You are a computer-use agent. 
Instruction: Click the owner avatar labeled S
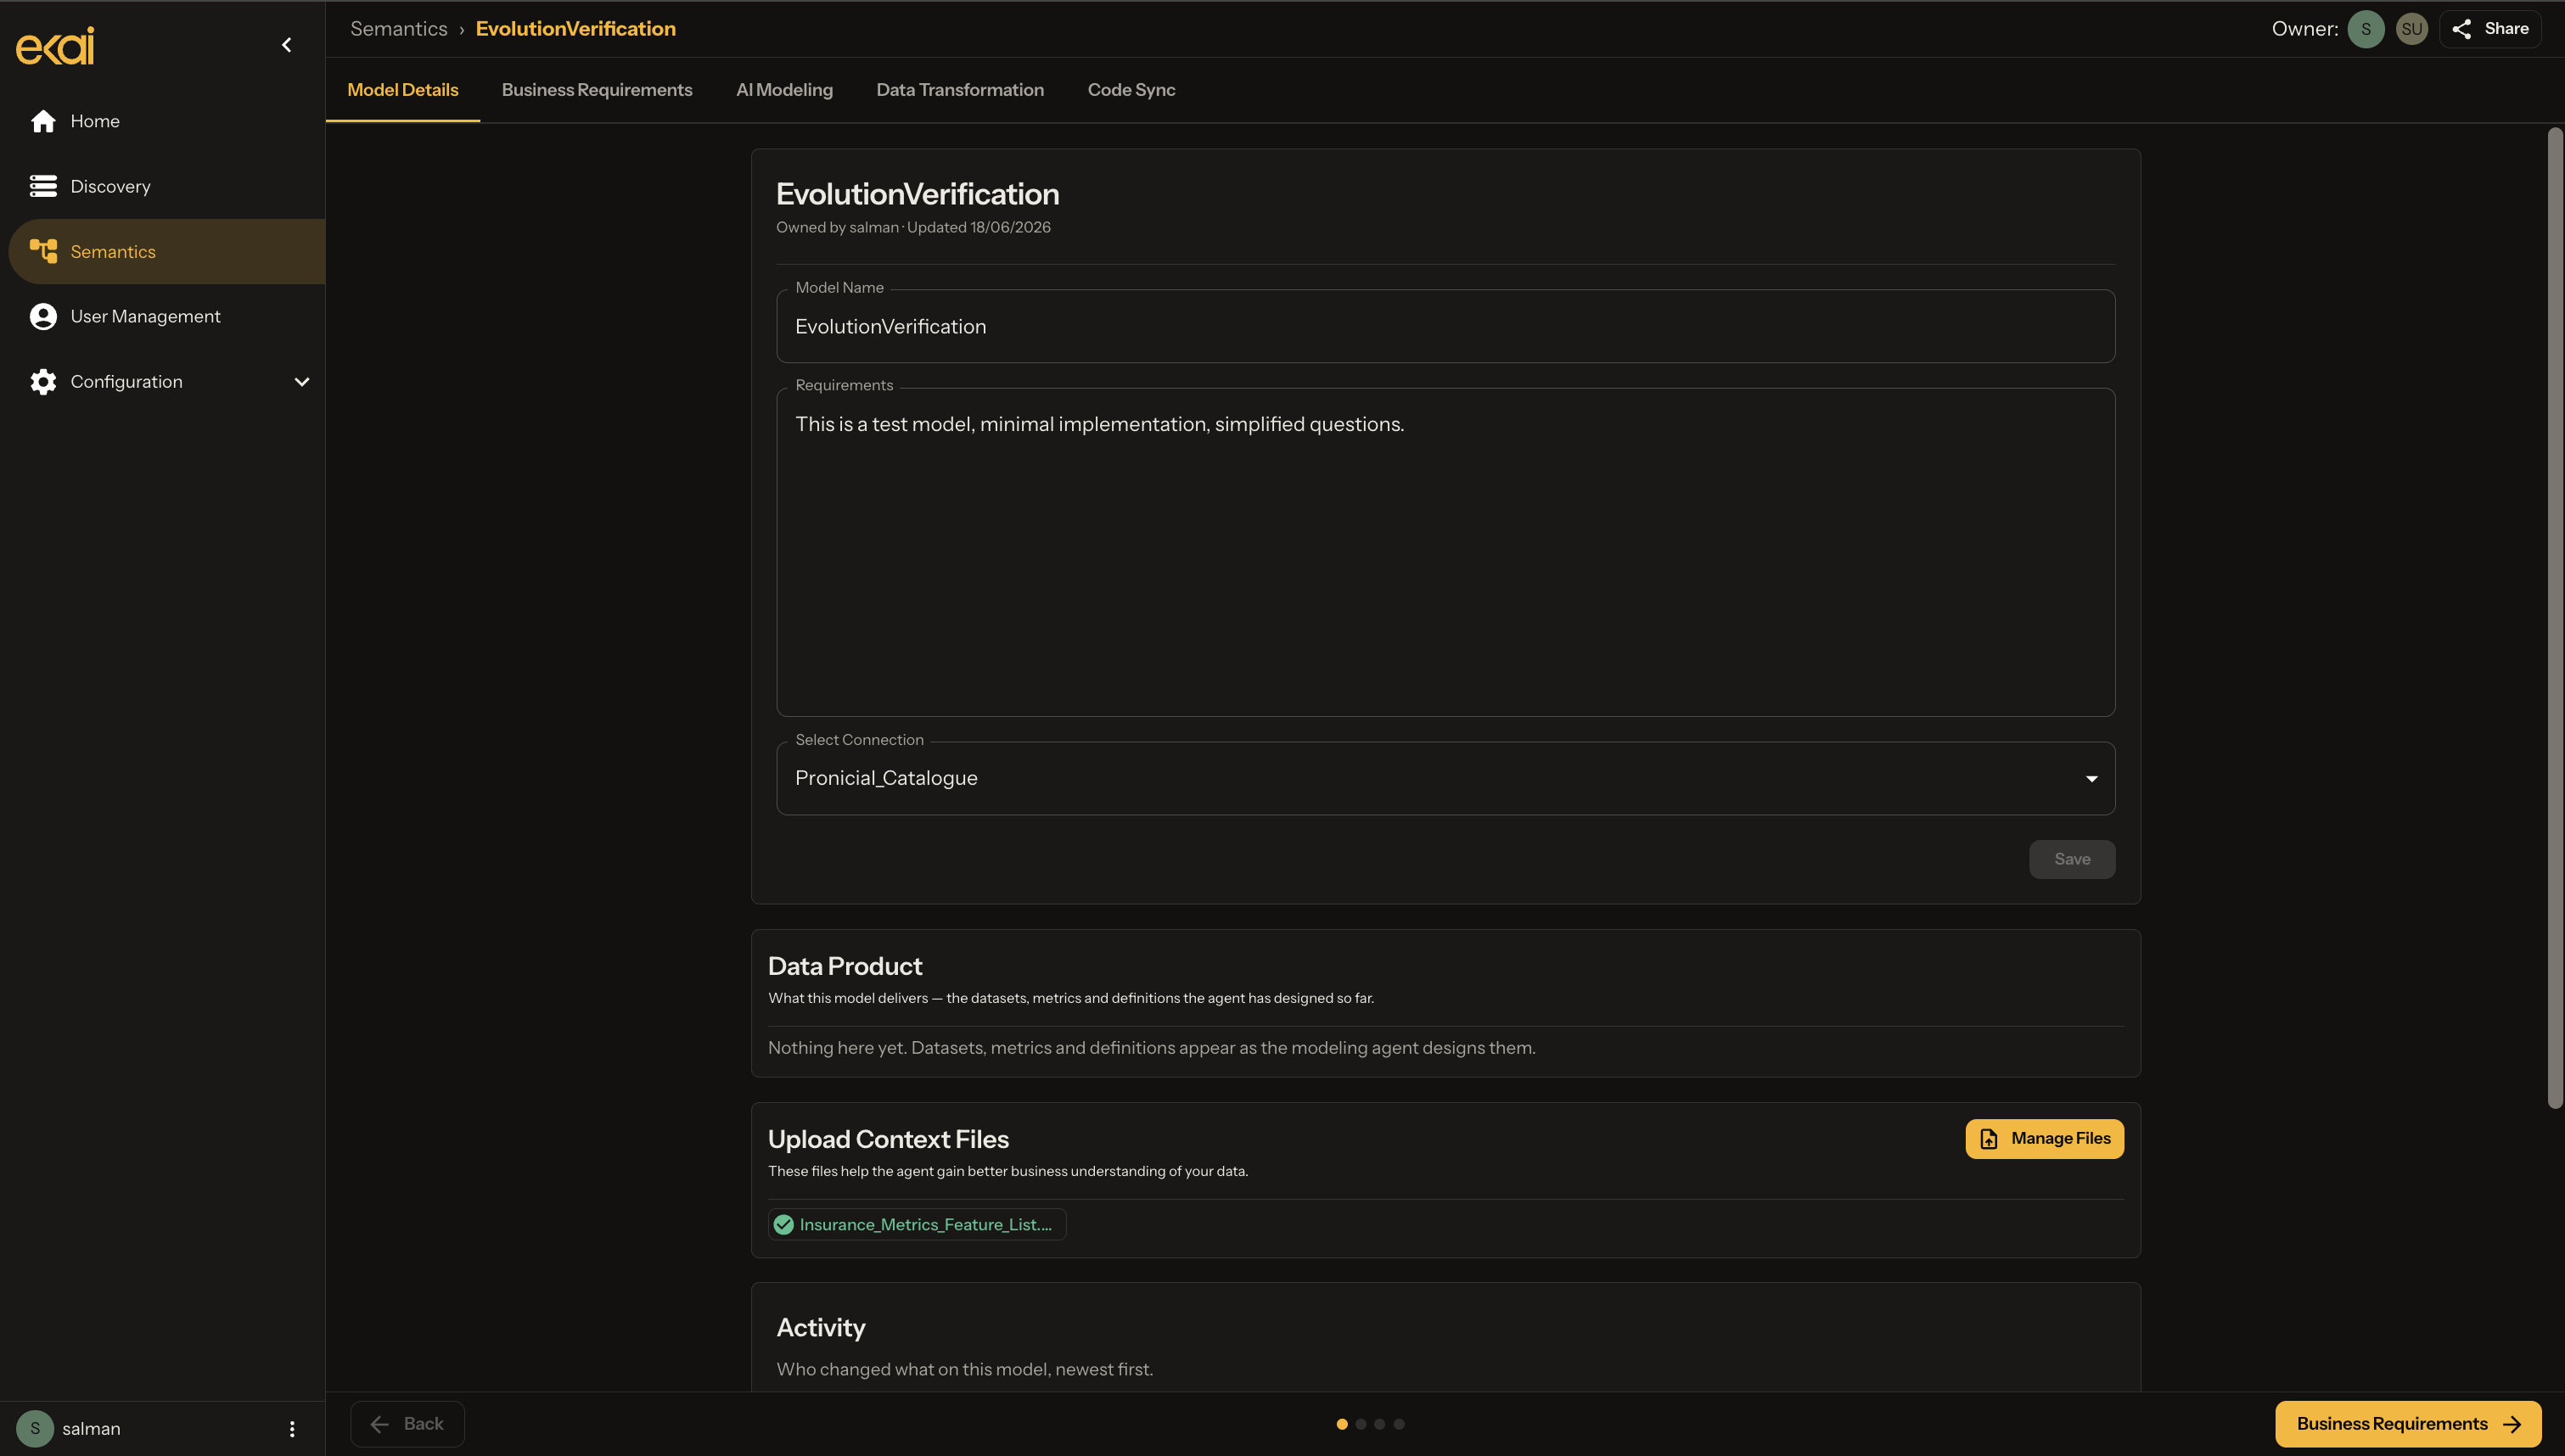(2366, 29)
